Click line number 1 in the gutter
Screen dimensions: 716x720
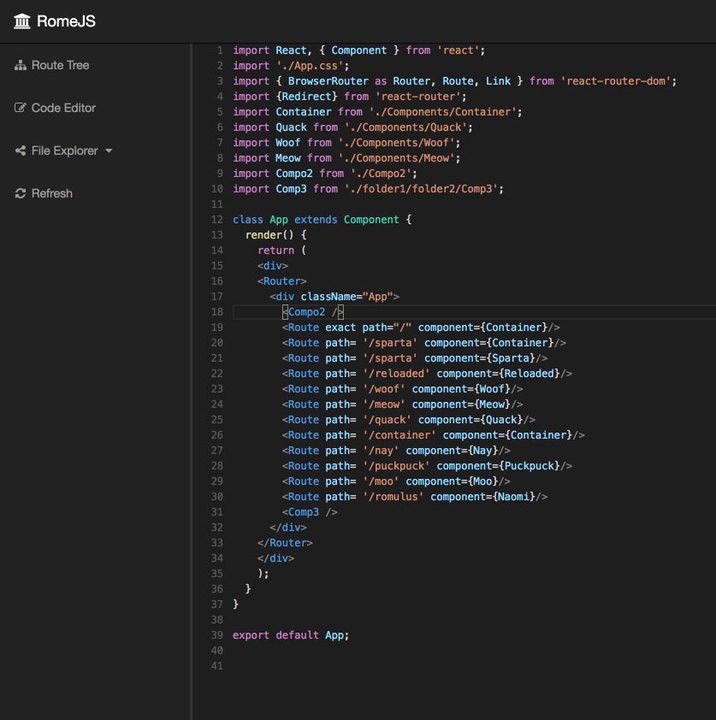(219, 50)
